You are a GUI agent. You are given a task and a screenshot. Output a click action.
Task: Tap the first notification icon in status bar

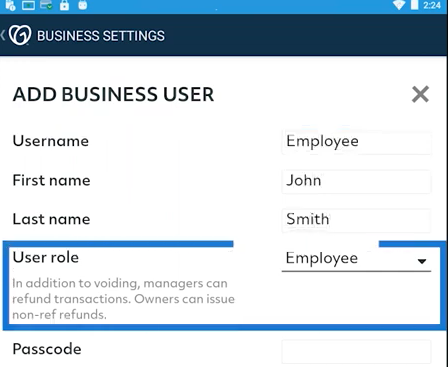(11, 5)
